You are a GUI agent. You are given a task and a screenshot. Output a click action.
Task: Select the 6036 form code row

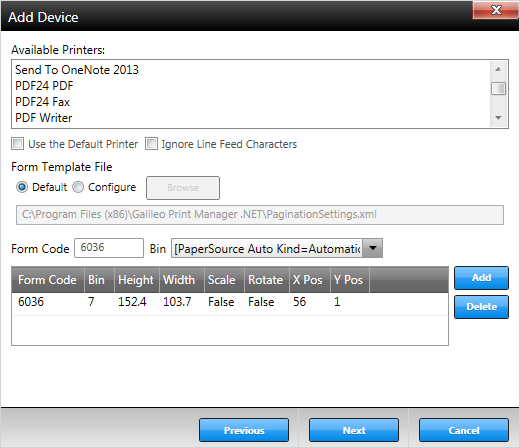tap(230, 302)
